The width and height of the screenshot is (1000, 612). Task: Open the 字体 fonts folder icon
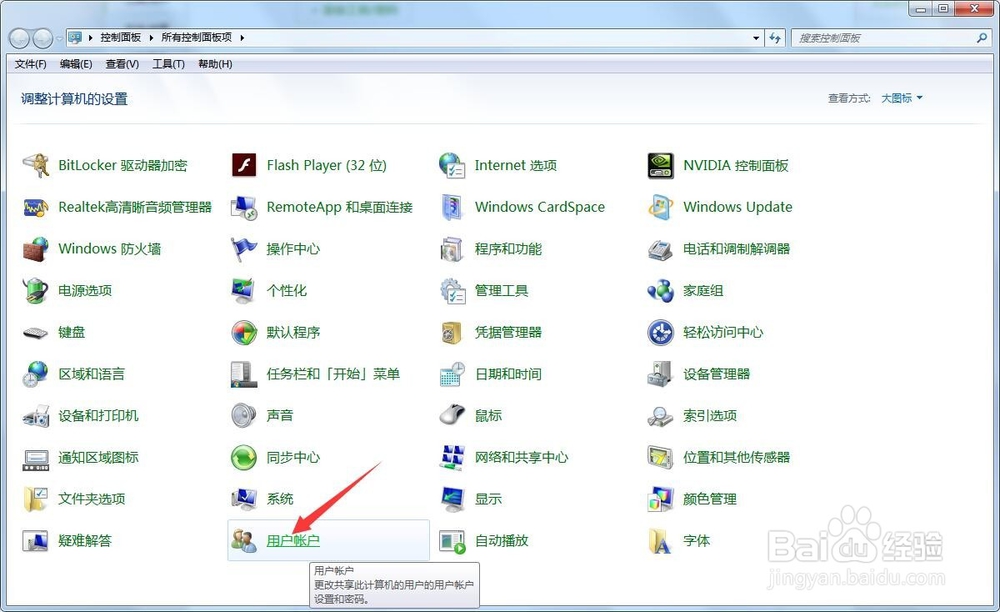coord(660,541)
